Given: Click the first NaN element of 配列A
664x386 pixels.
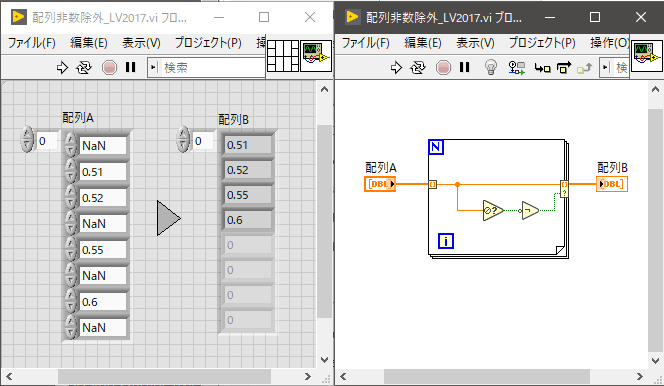Looking at the screenshot, I should 103,146.
